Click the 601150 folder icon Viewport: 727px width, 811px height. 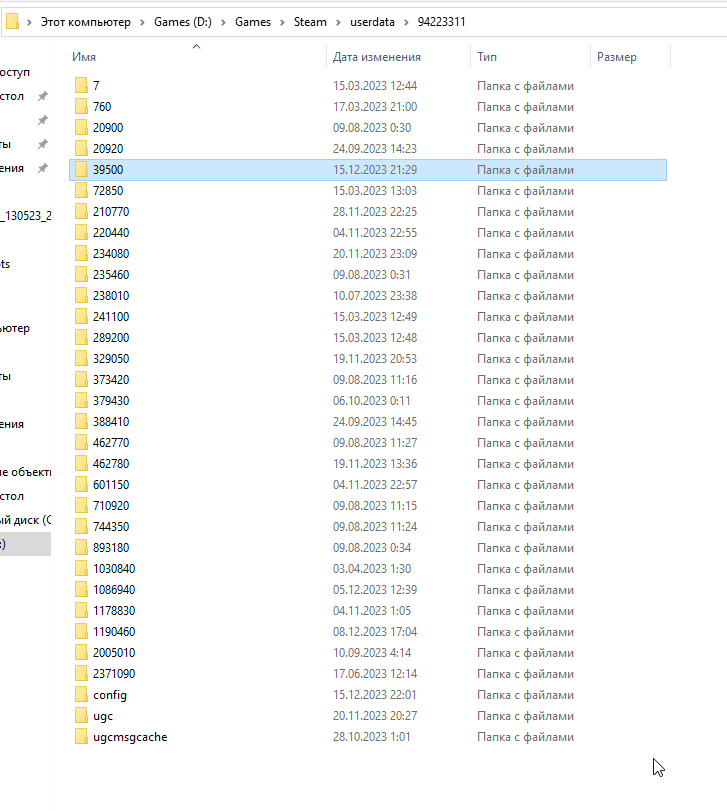[x=81, y=485]
